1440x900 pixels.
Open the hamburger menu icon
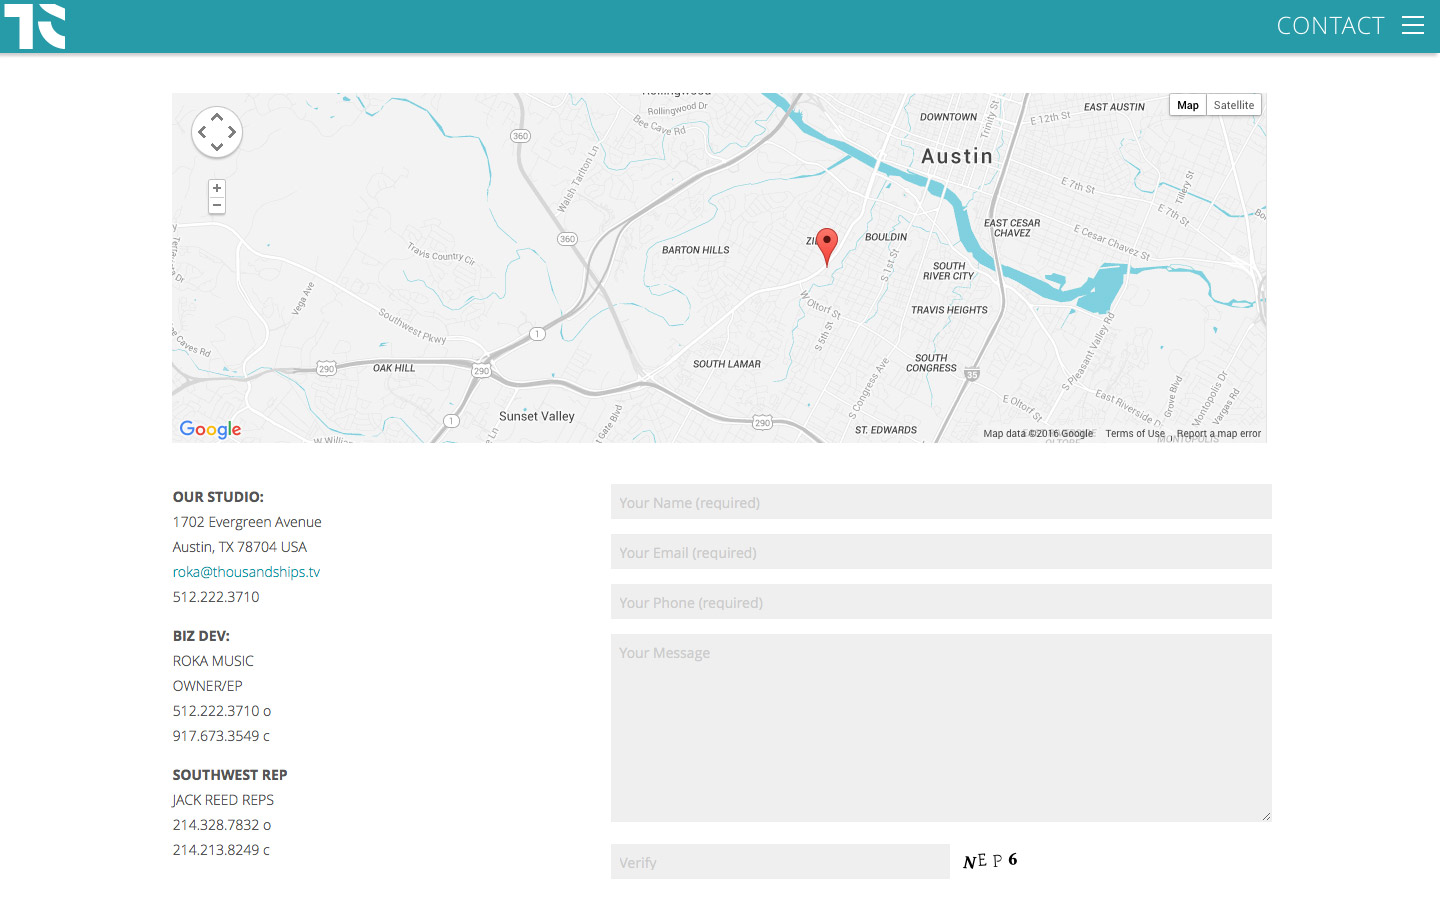click(1412, 25)
